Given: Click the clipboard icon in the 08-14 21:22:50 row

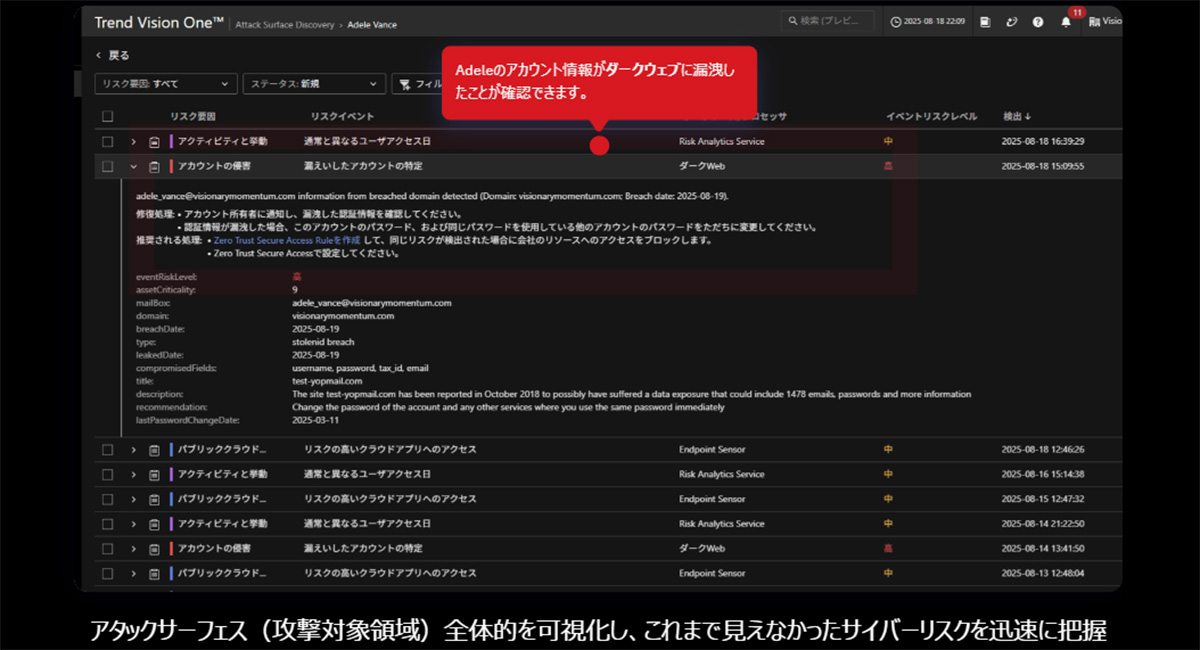Looking at the screenshot, I should tap(155, 524).
